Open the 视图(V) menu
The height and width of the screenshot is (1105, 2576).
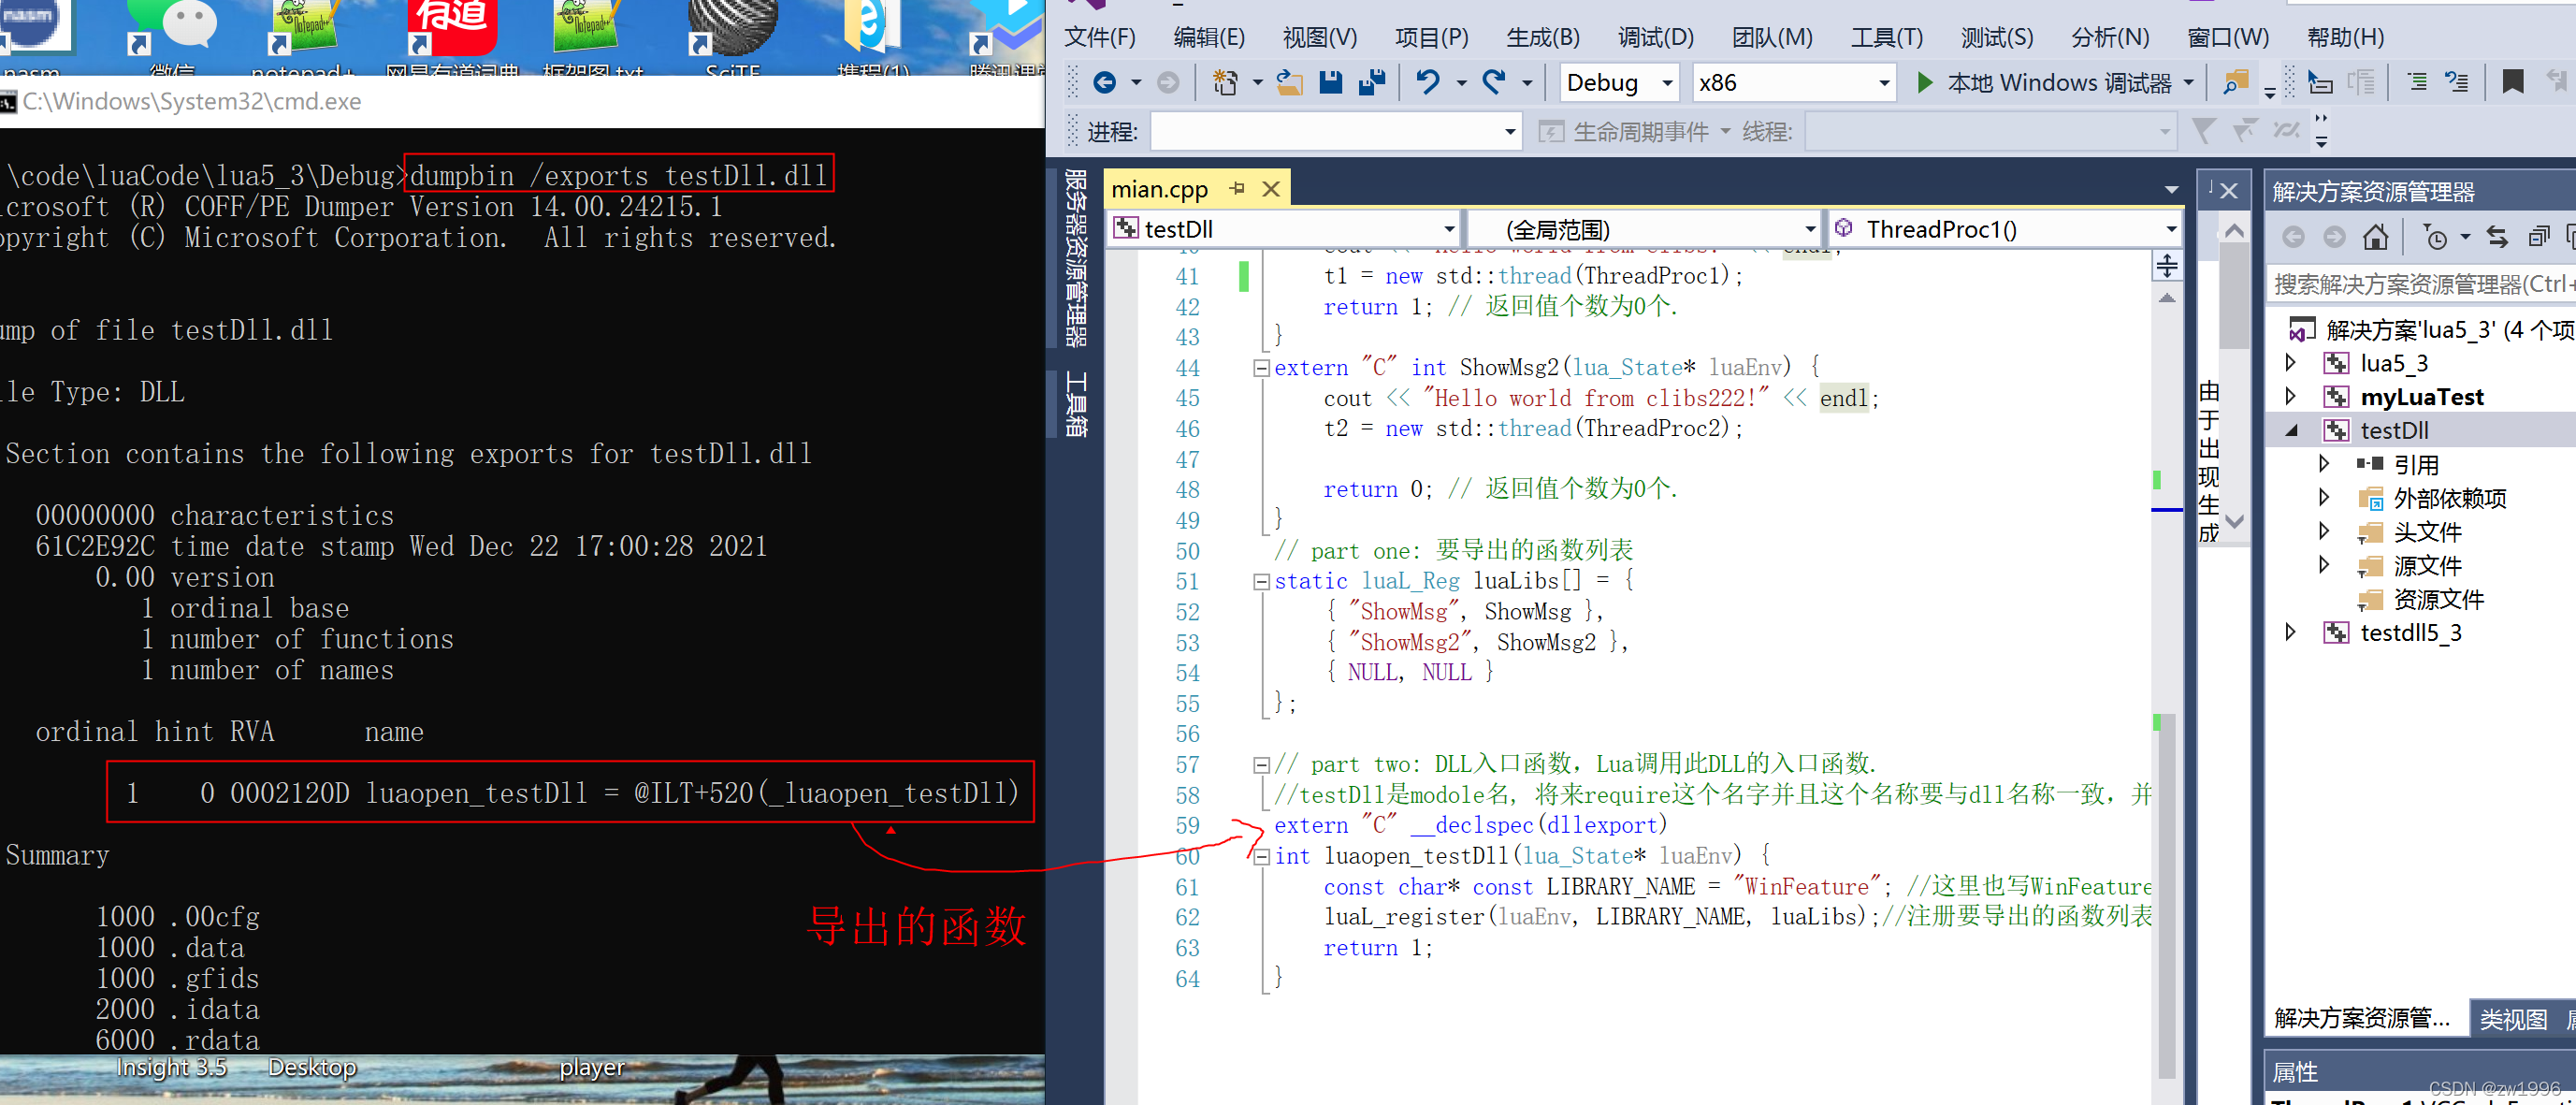point(1320,37)
